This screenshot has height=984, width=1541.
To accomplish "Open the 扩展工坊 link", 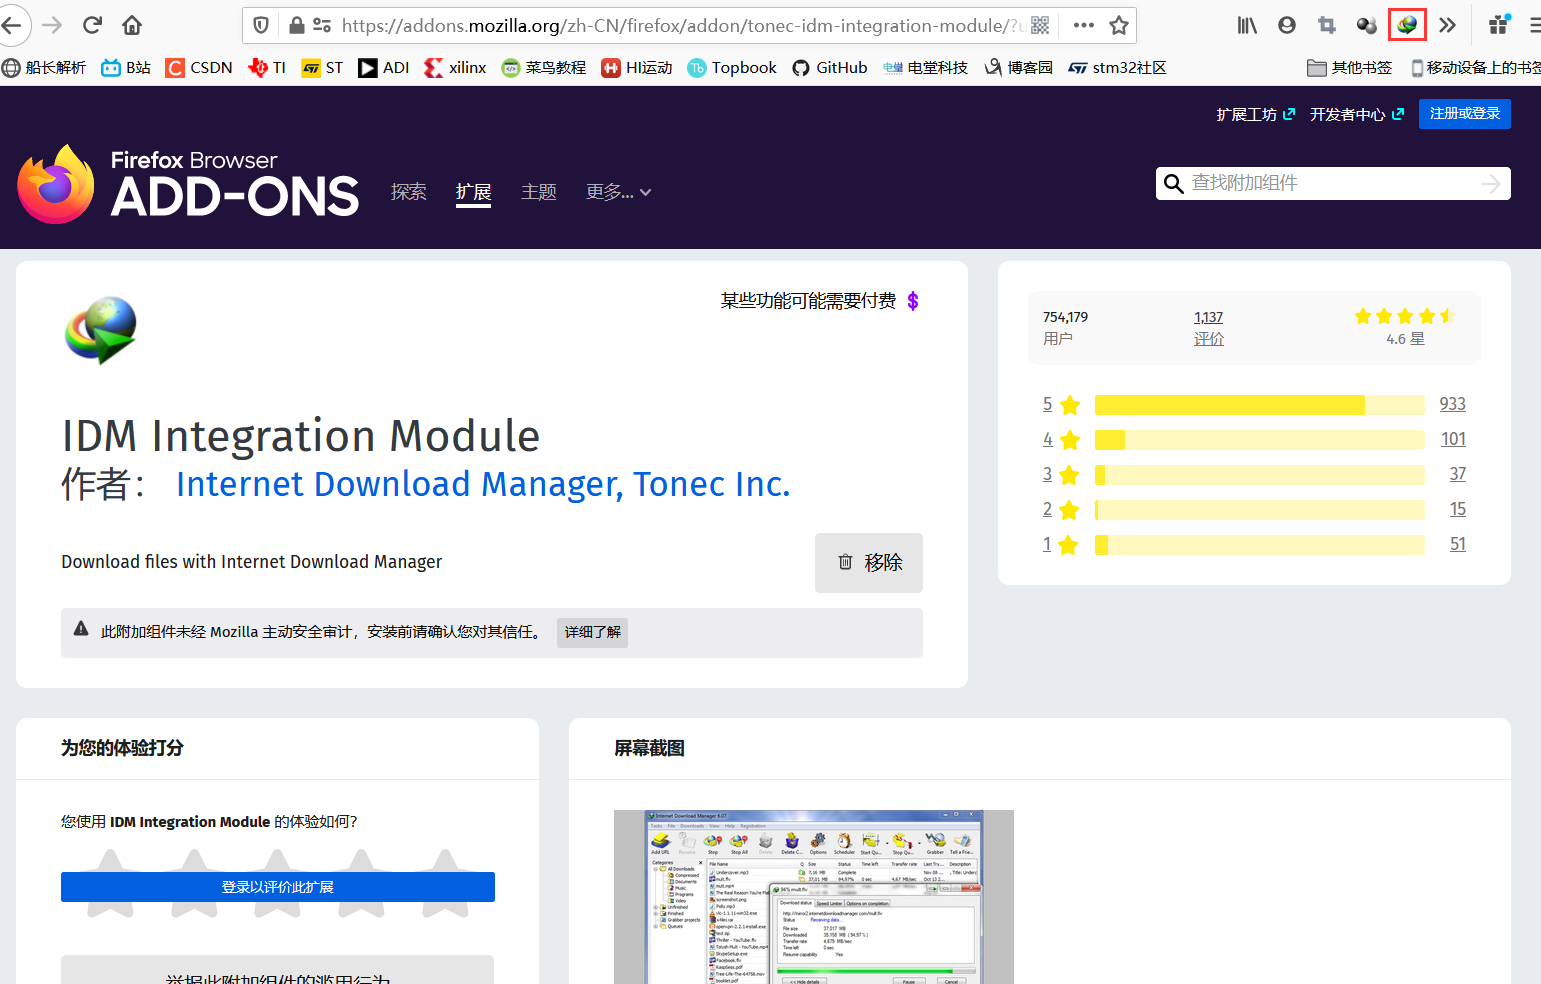I will [x=1255, y=114].
